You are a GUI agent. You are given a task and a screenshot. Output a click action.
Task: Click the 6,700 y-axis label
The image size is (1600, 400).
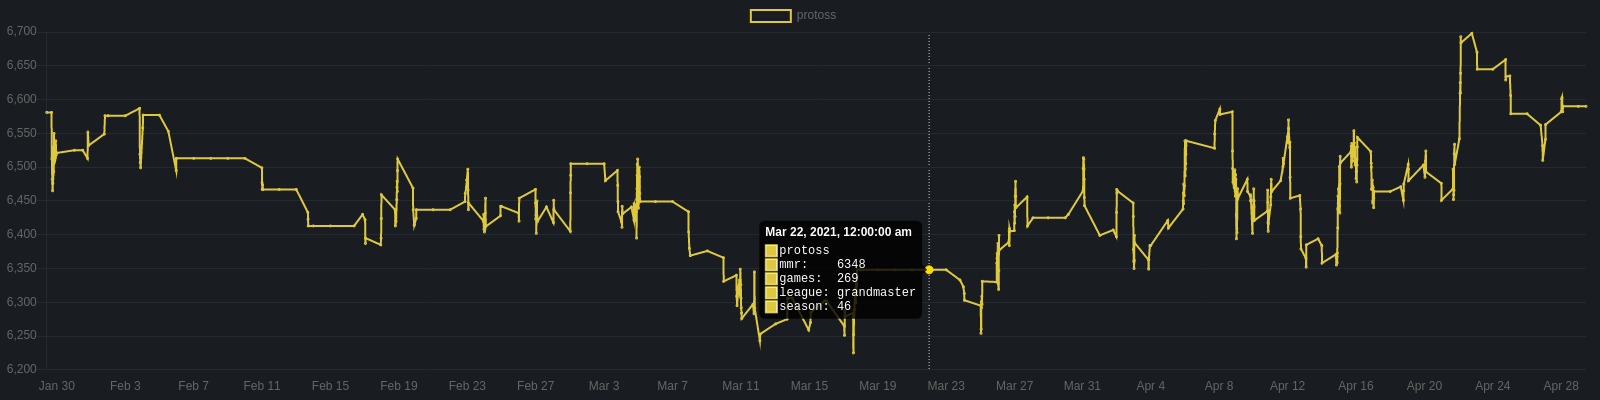(x=22, y=32)
